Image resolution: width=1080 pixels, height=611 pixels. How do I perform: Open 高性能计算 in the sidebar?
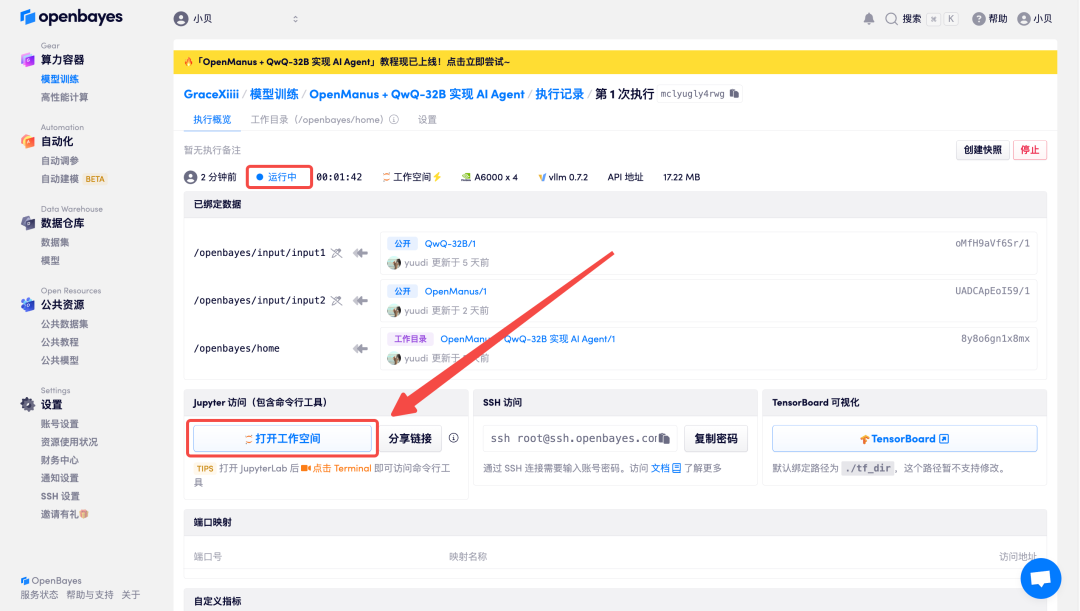tap(65, 97)
